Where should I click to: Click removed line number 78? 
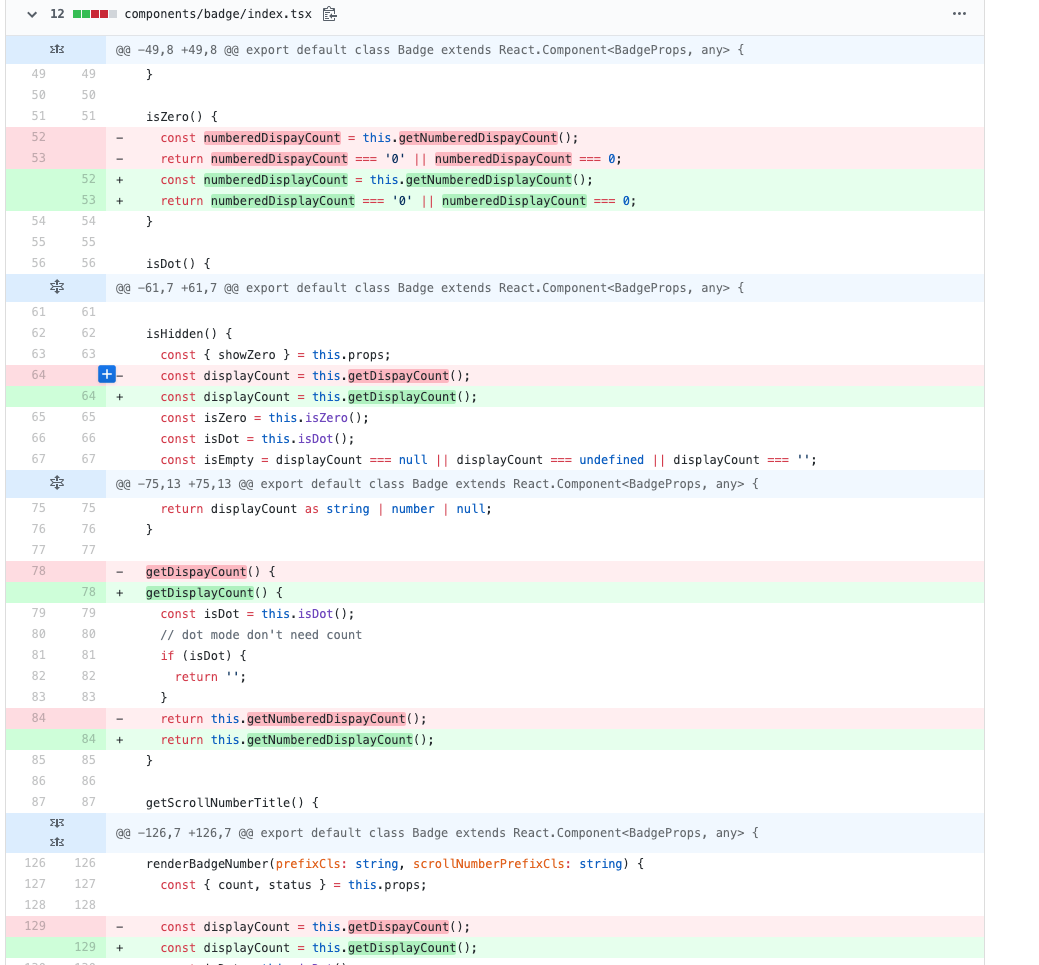(x=37, y=570)
